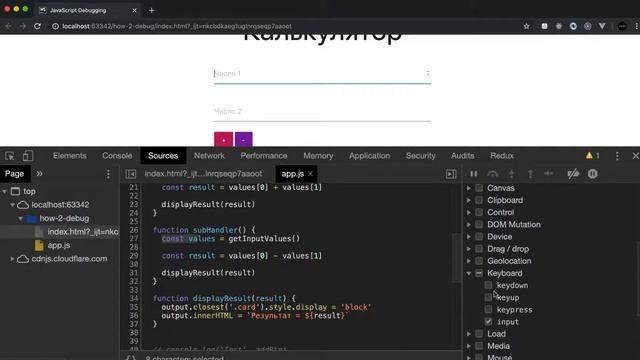Open Chrome three-dot menu
The height and width of the screenshot is (360, 640).
coord(636,26)
